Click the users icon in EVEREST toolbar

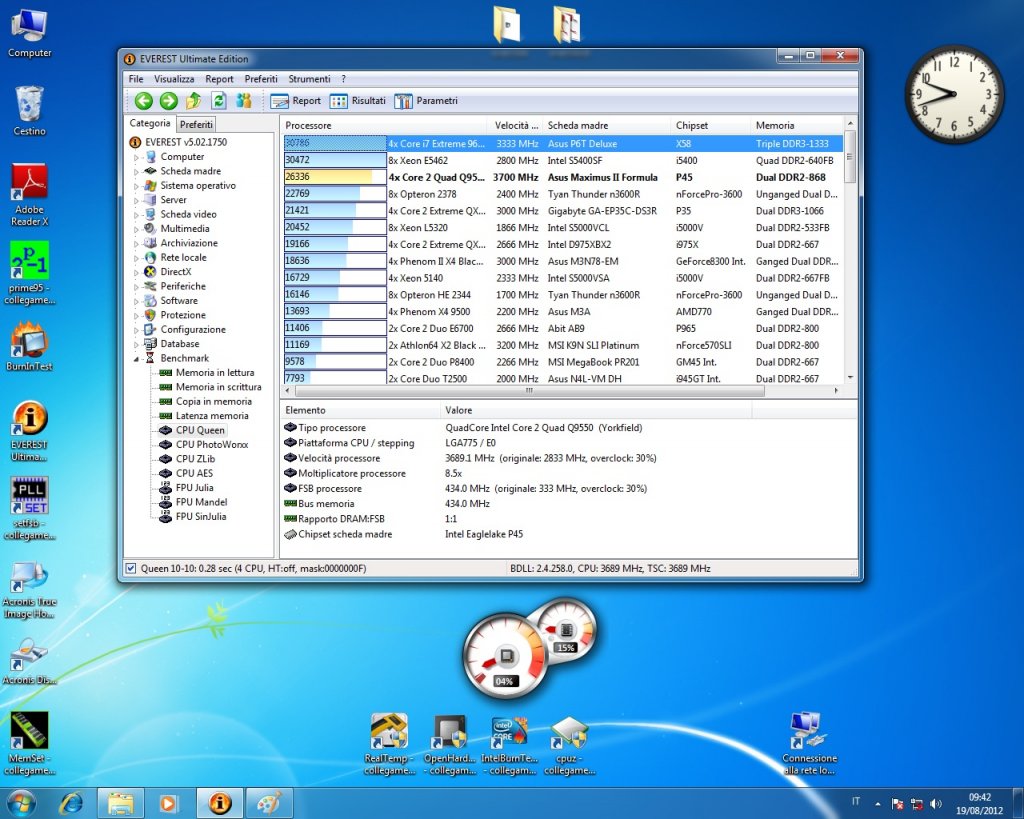[x=244, y=101]
